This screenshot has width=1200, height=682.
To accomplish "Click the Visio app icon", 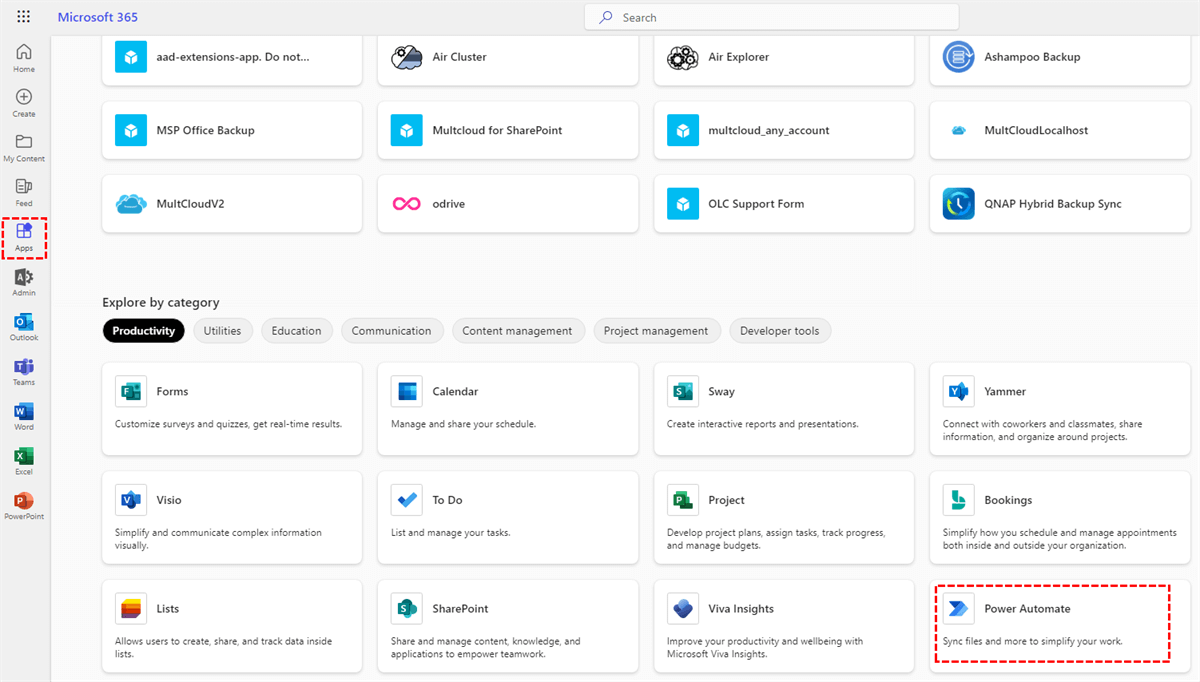I will (131, 500).
